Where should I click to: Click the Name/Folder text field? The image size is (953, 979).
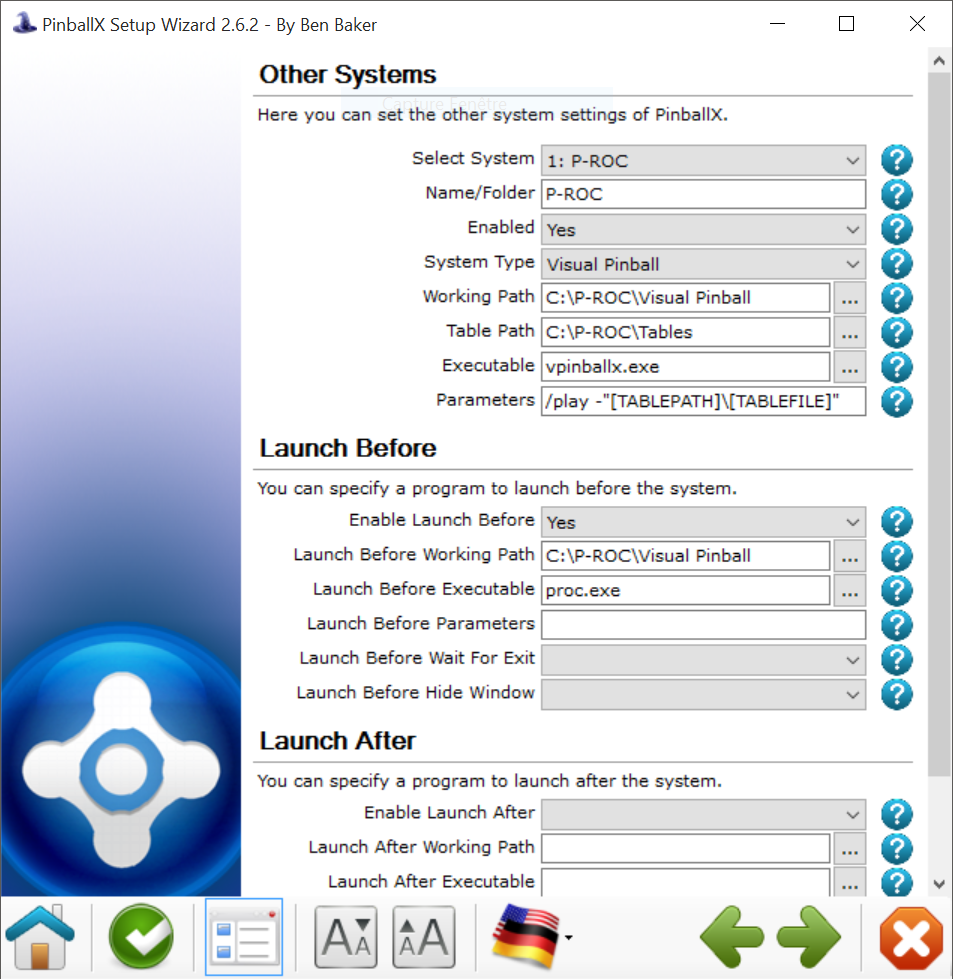[703, 194]
